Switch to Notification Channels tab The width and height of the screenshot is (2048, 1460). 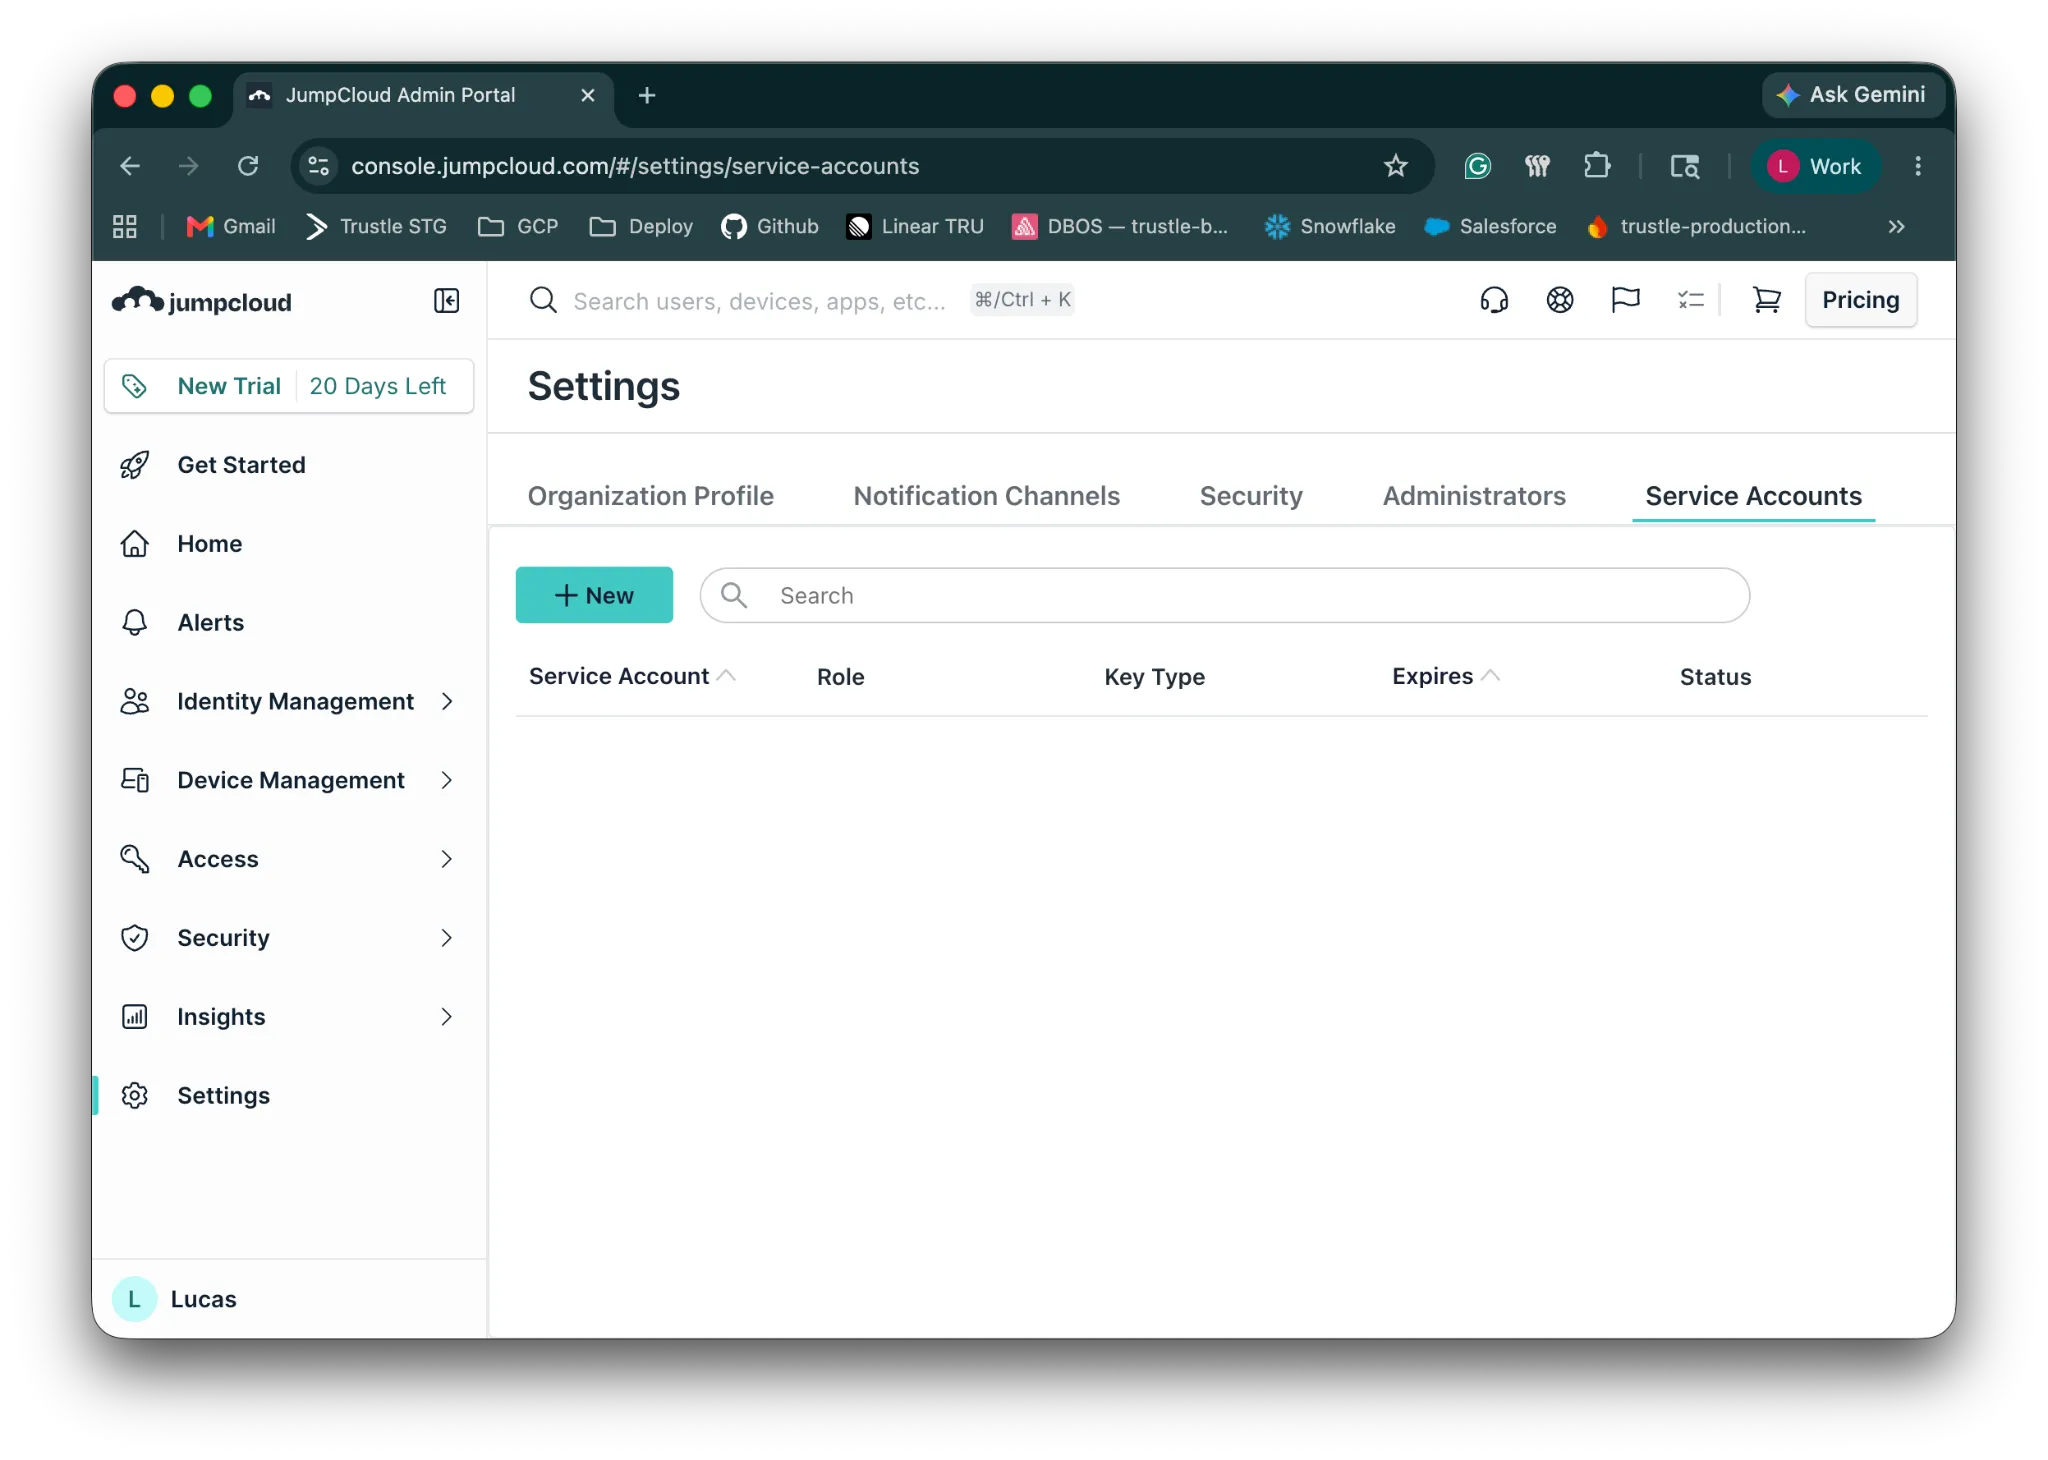(987, 496)
